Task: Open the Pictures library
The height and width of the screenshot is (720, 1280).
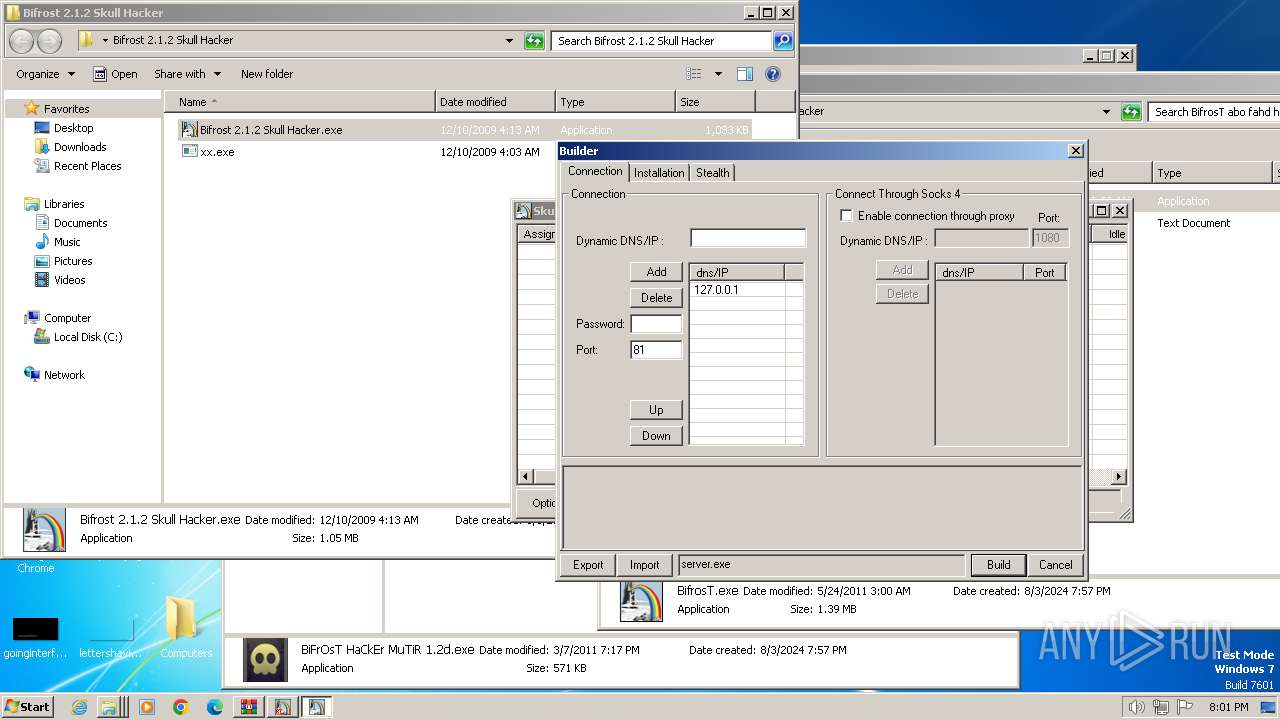Action: [73, 261]
